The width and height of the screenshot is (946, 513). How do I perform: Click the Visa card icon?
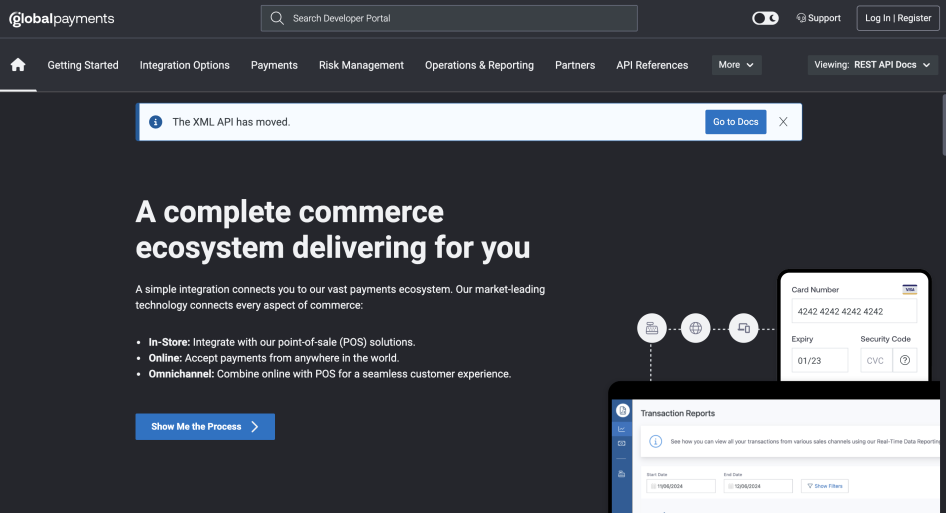[x=909, y=290]
